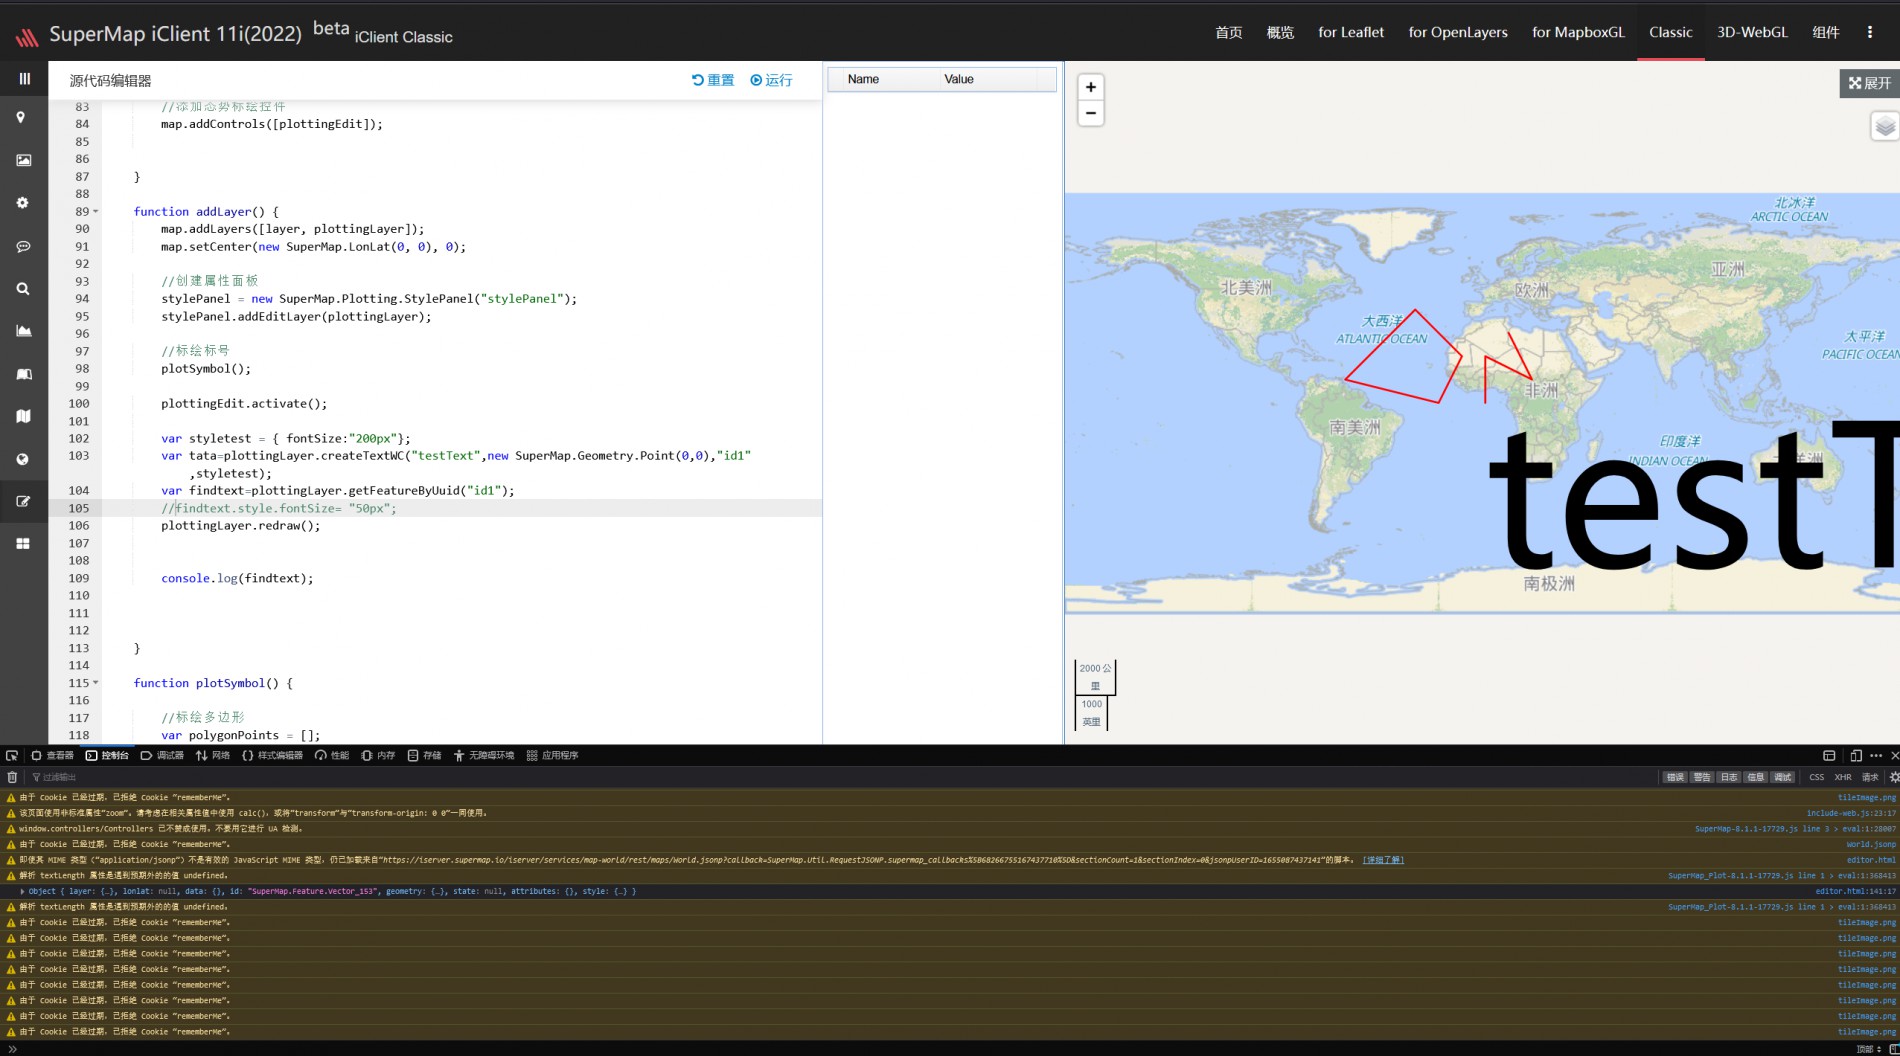The image size is (1900, 1056).
Task: Open the world.jsonp source link in console
Action: [x=1871, y=845]
